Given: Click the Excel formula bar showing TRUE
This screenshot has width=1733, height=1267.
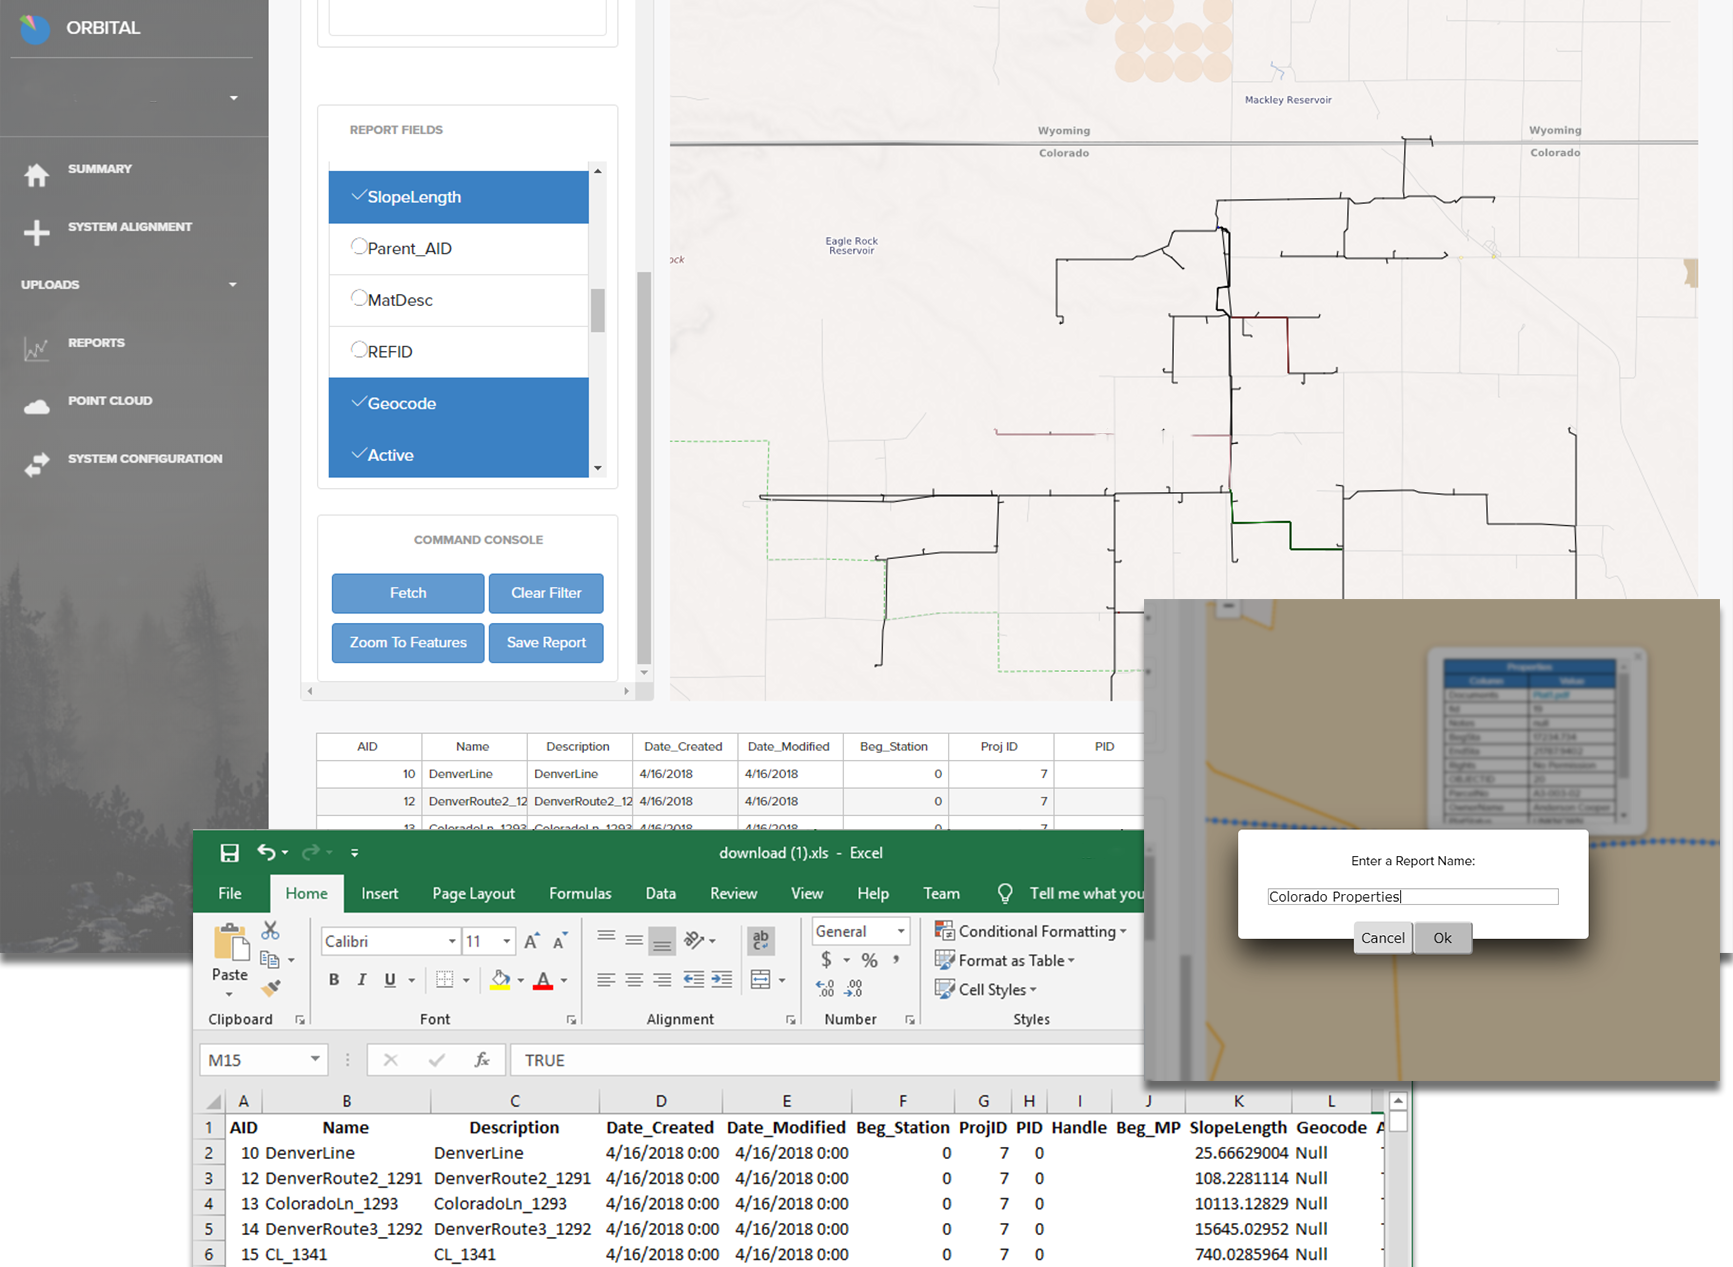Looking at the screenshot, I should coord(826,1060).
